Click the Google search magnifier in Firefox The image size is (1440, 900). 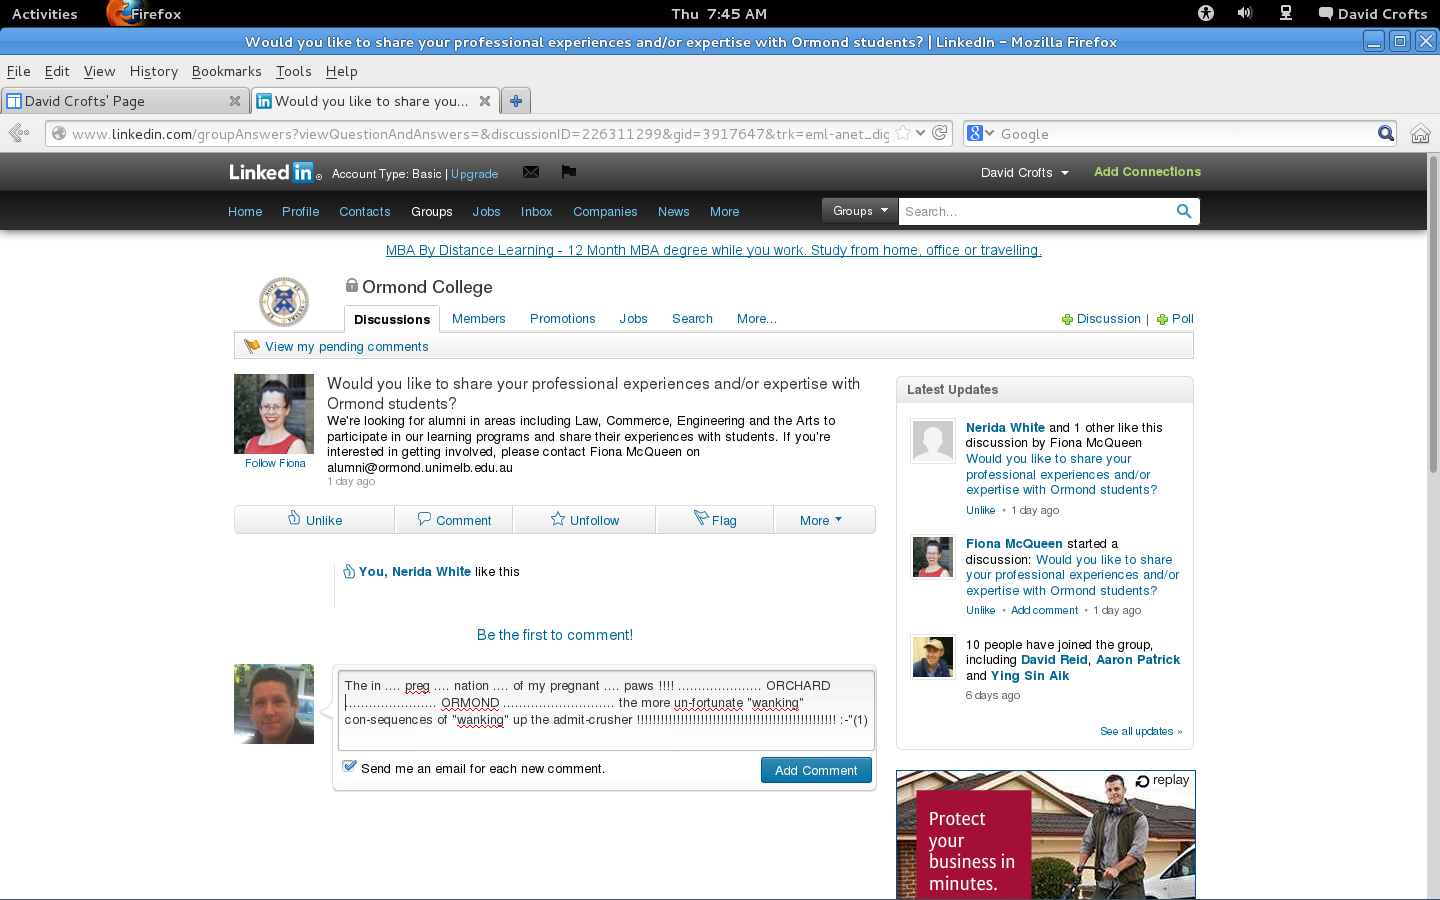[1386, 133]
